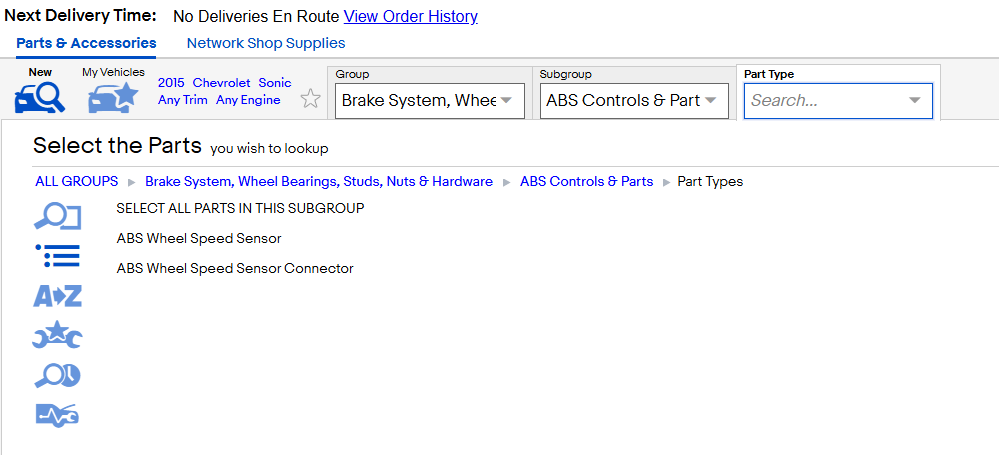Screen dimensions: 999x455
Task: Click the New vehicle search icon
Action: pos(40,98)
